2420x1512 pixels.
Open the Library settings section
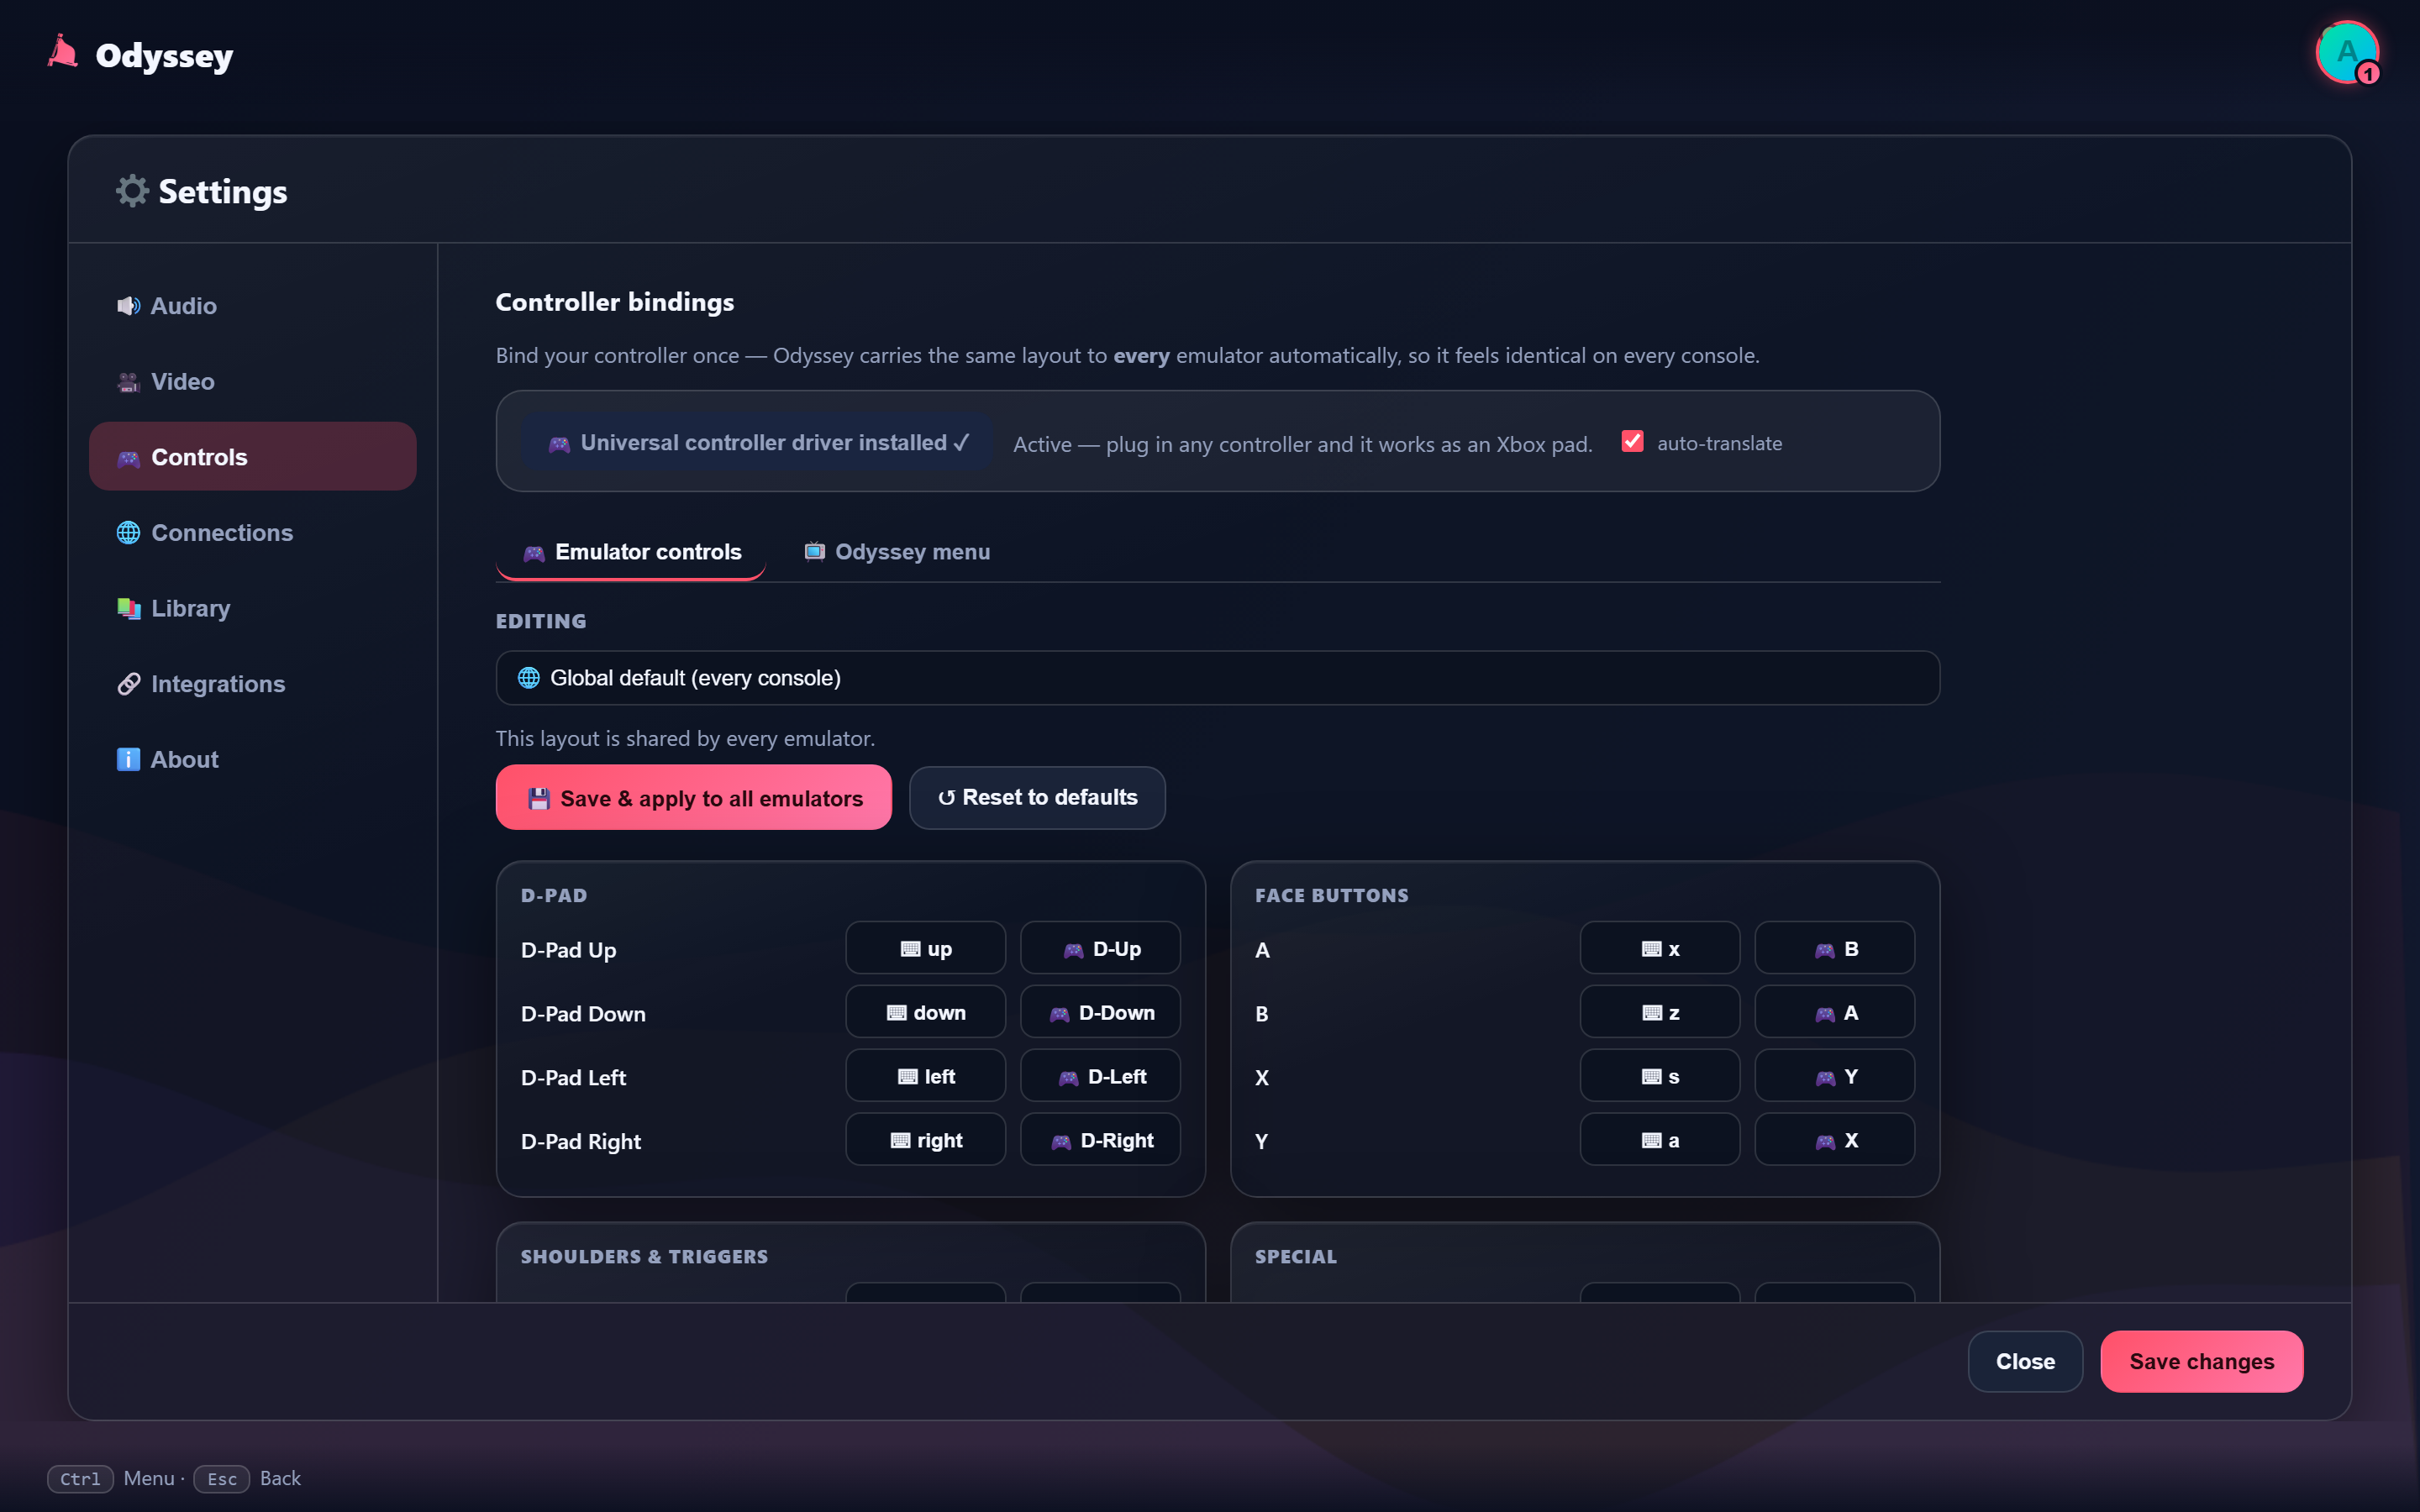click(252, 608)
